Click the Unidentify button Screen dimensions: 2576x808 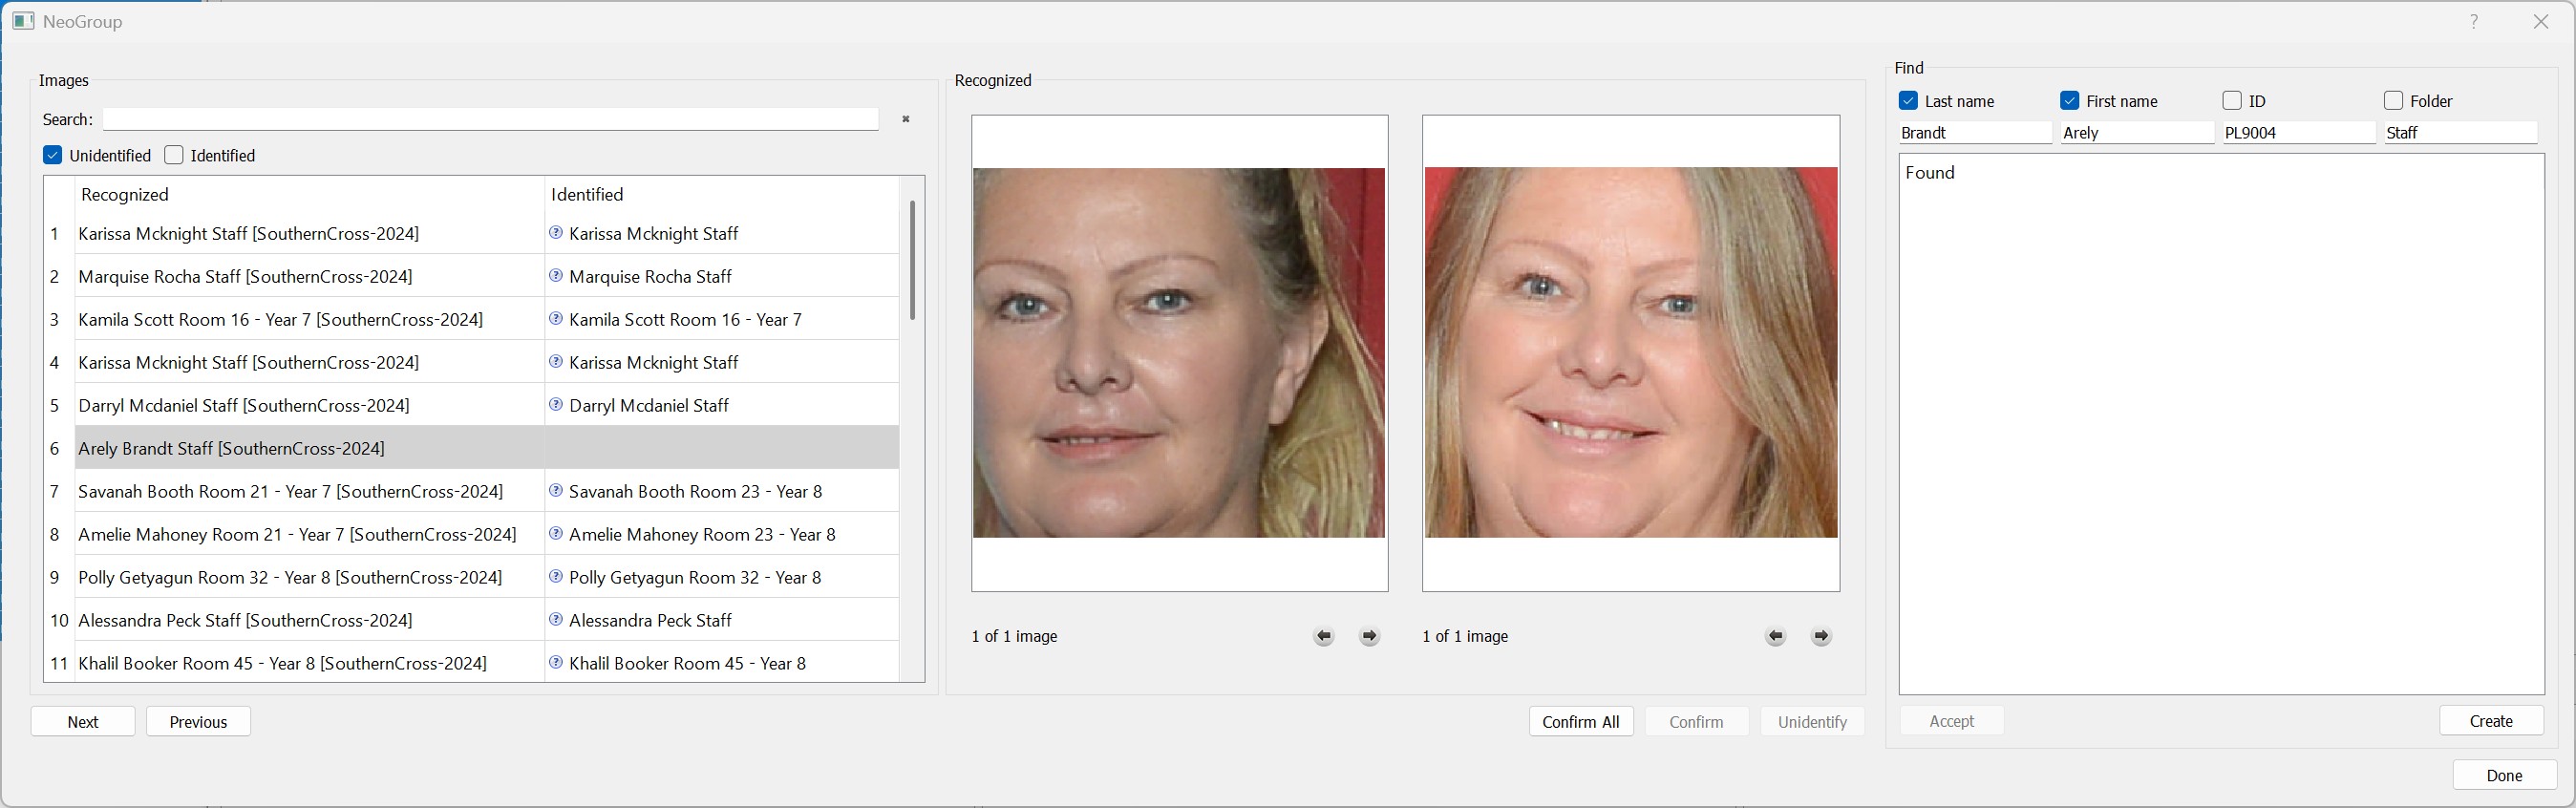(x=1812, y=721)
